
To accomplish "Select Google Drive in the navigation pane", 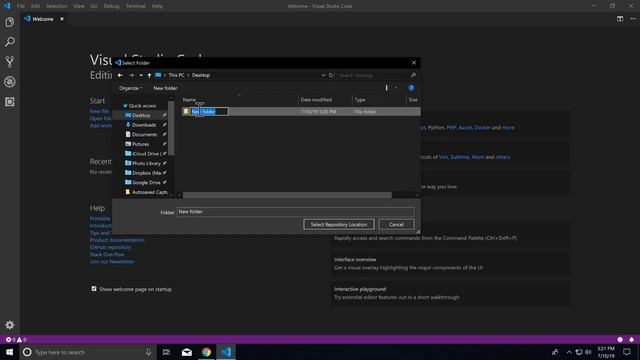I will click(146, 182).
